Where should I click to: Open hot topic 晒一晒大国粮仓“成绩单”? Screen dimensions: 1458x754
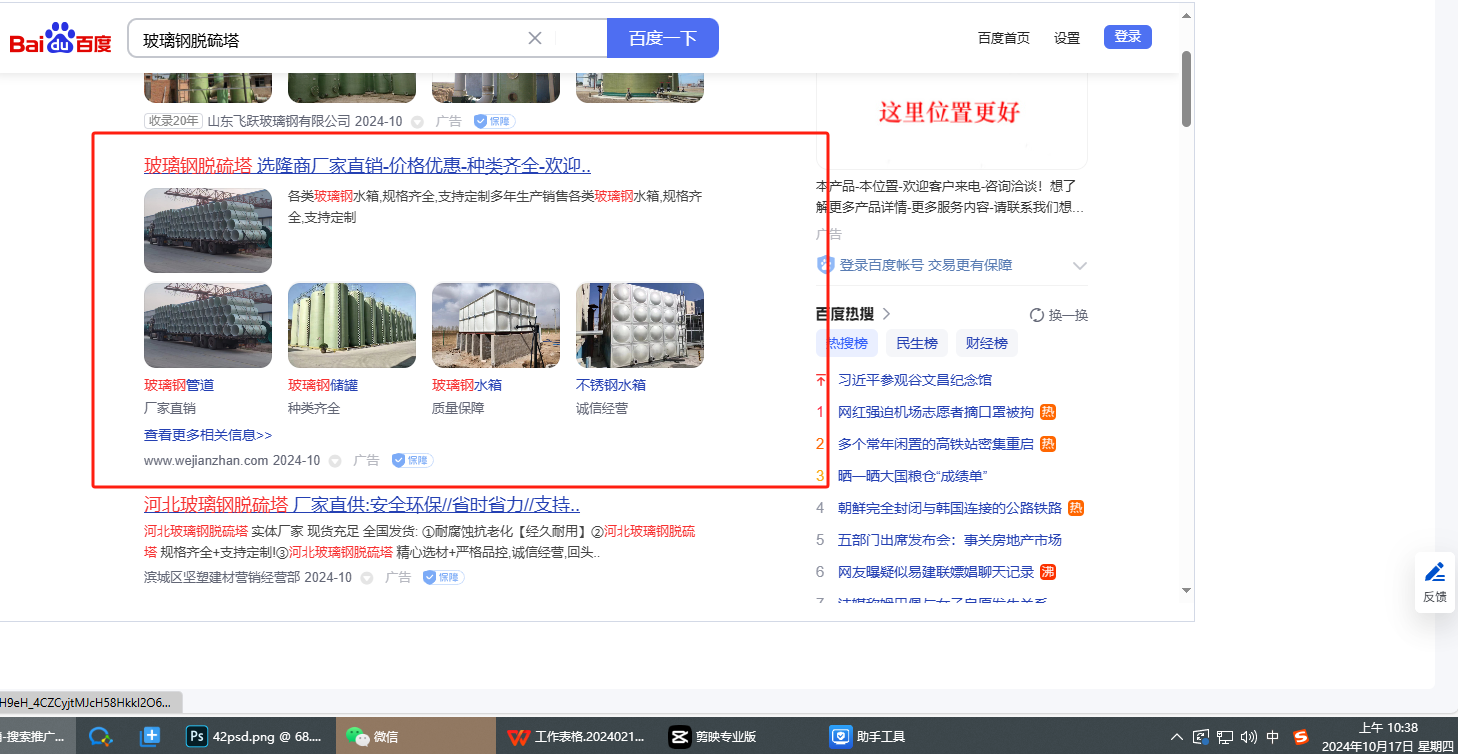913,476
